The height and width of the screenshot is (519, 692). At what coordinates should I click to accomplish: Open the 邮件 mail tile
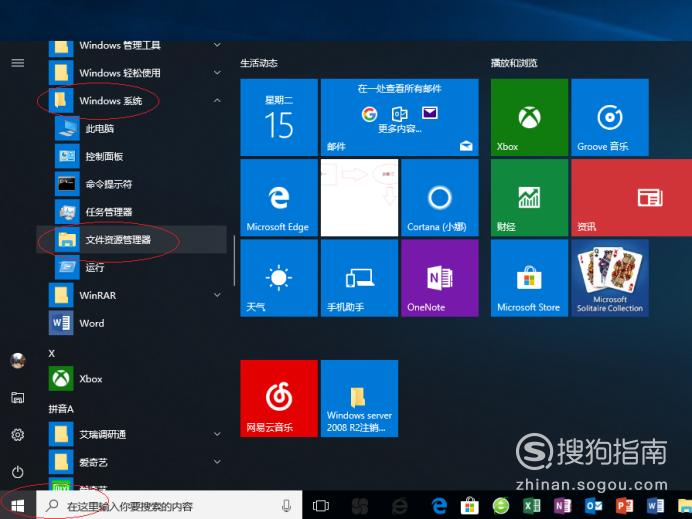400,117
